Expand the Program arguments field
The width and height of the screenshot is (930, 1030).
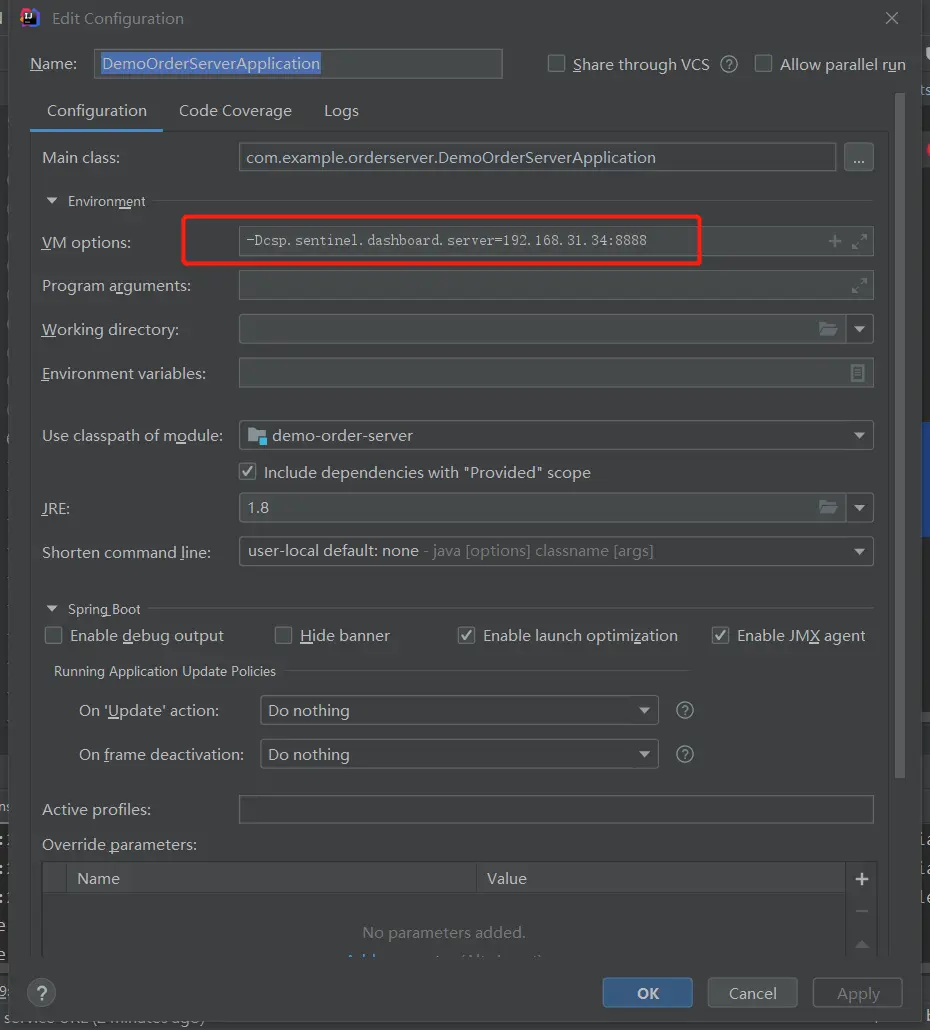pyautogui.click(x=859, y=286)
